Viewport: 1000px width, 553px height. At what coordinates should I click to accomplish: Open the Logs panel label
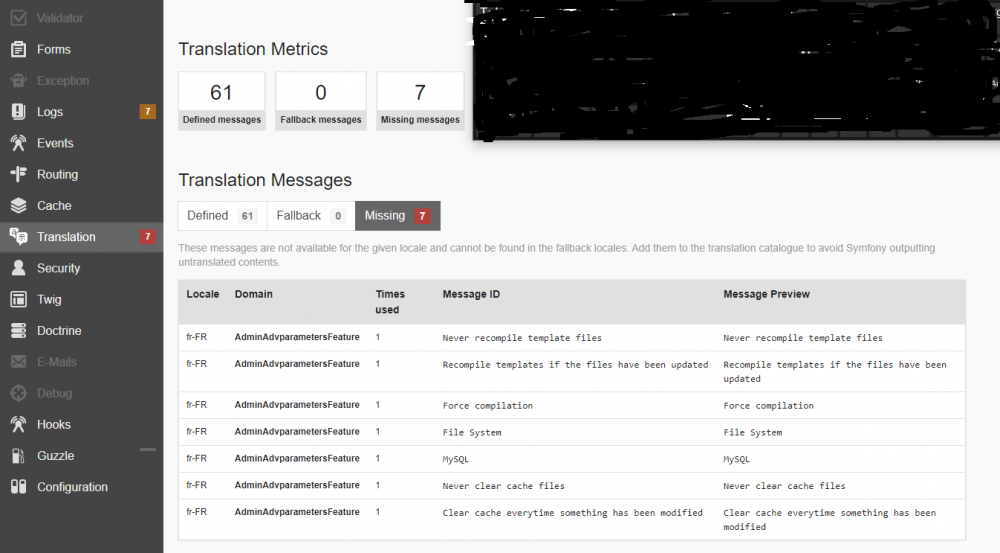pyautogui.click(x=50, y=112)
